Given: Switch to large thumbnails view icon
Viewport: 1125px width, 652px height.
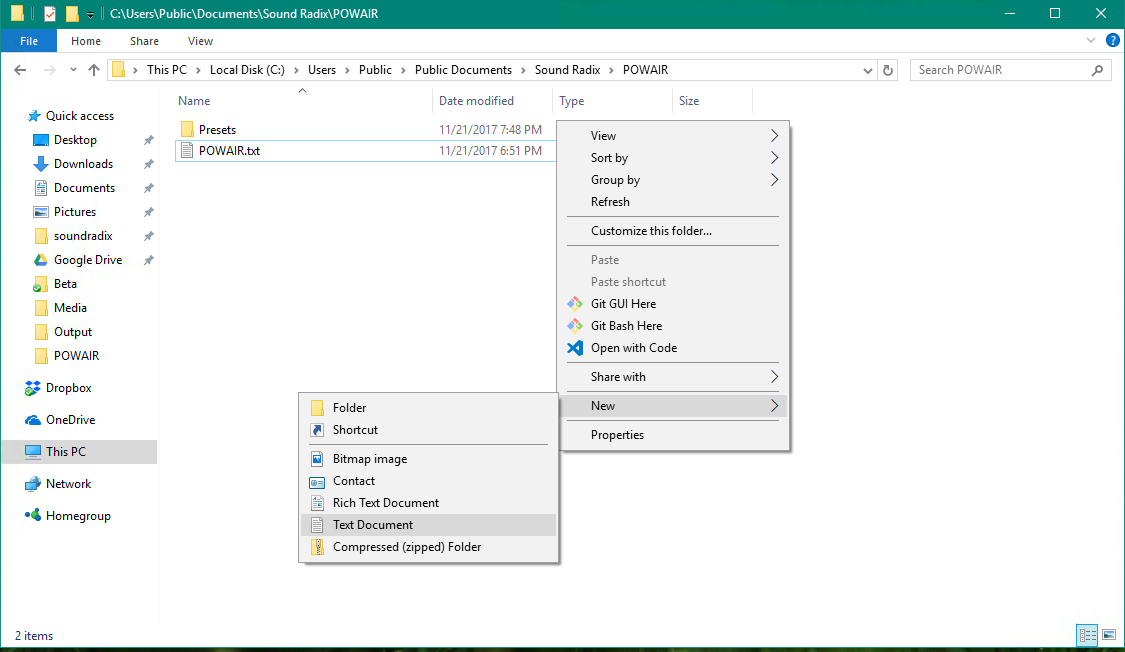Looking at the screenshot, I should click(1108, 635).
